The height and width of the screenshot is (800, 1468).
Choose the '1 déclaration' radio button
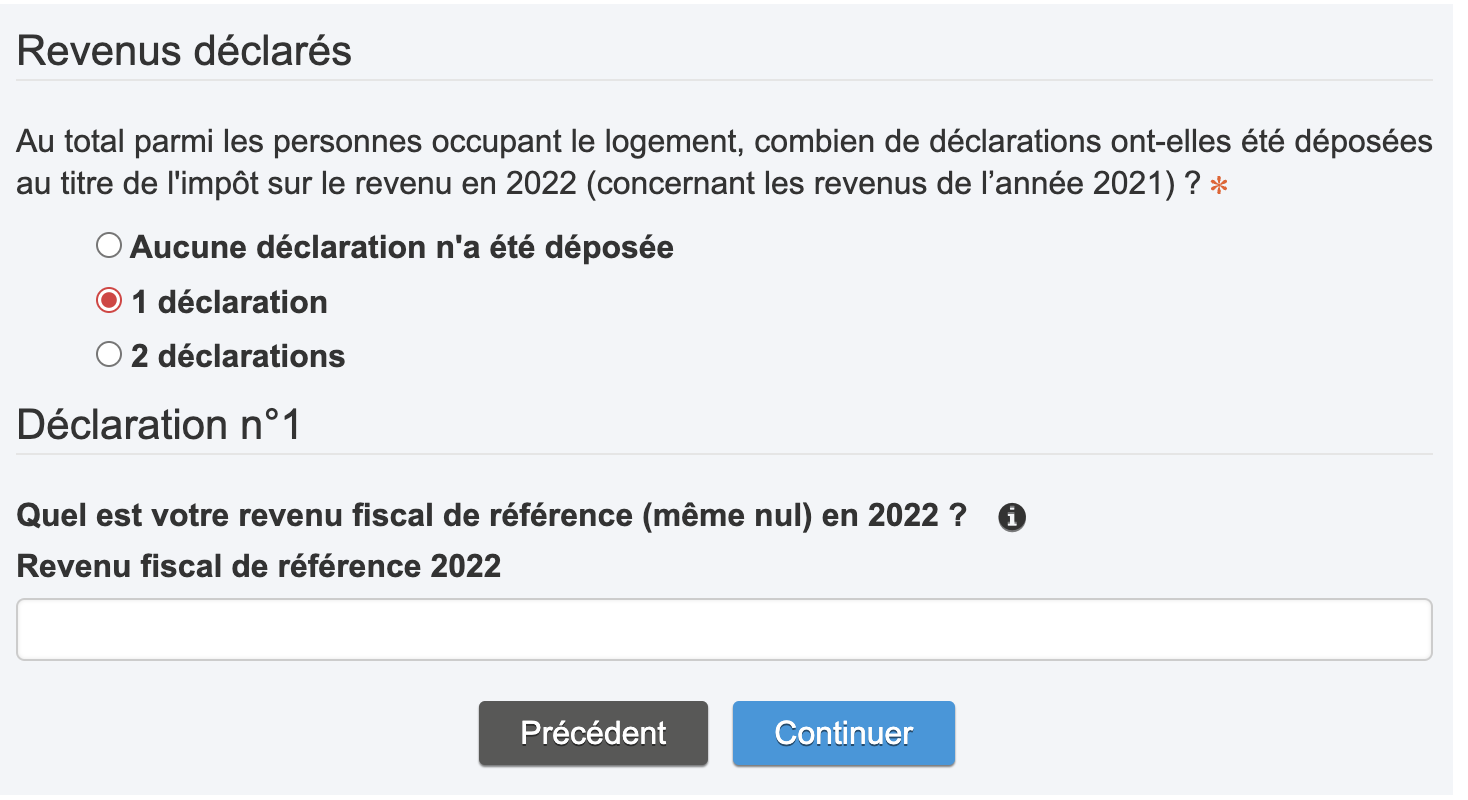pos(109,300)
